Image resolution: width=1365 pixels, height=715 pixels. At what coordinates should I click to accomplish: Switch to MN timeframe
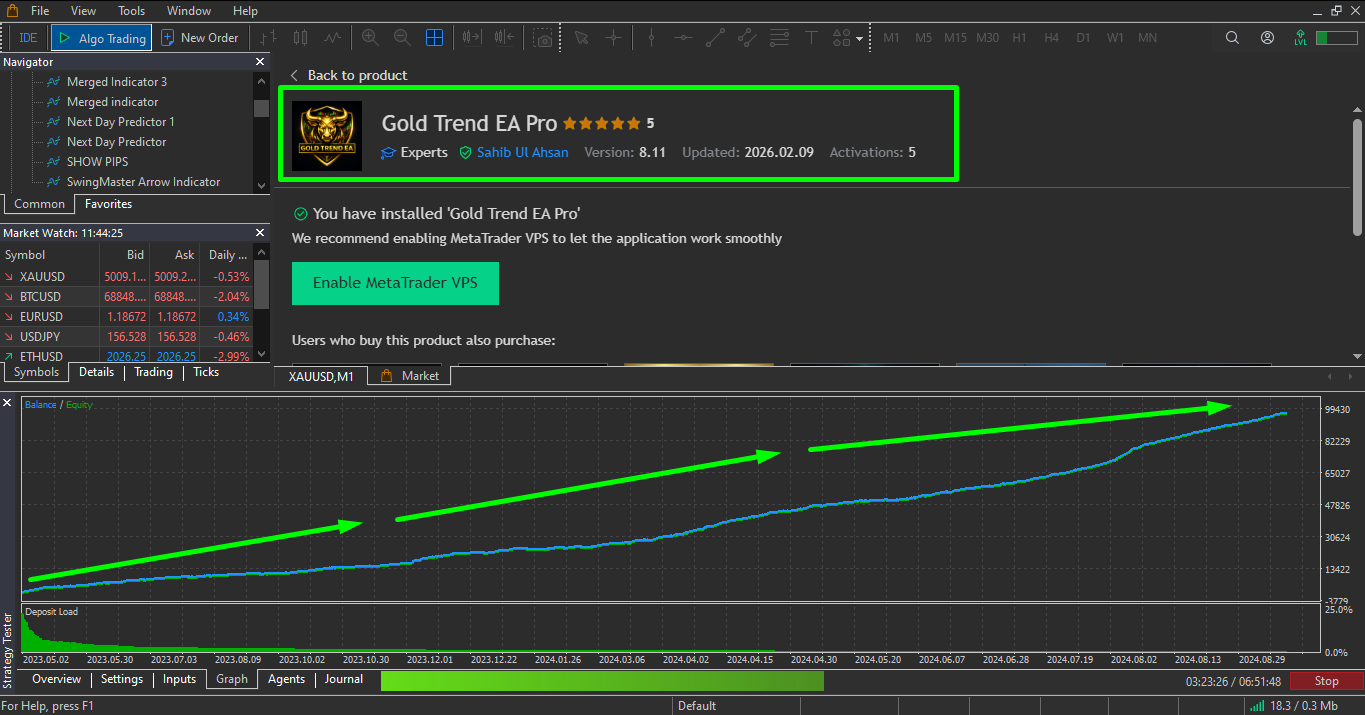(x=1148, y=38)
